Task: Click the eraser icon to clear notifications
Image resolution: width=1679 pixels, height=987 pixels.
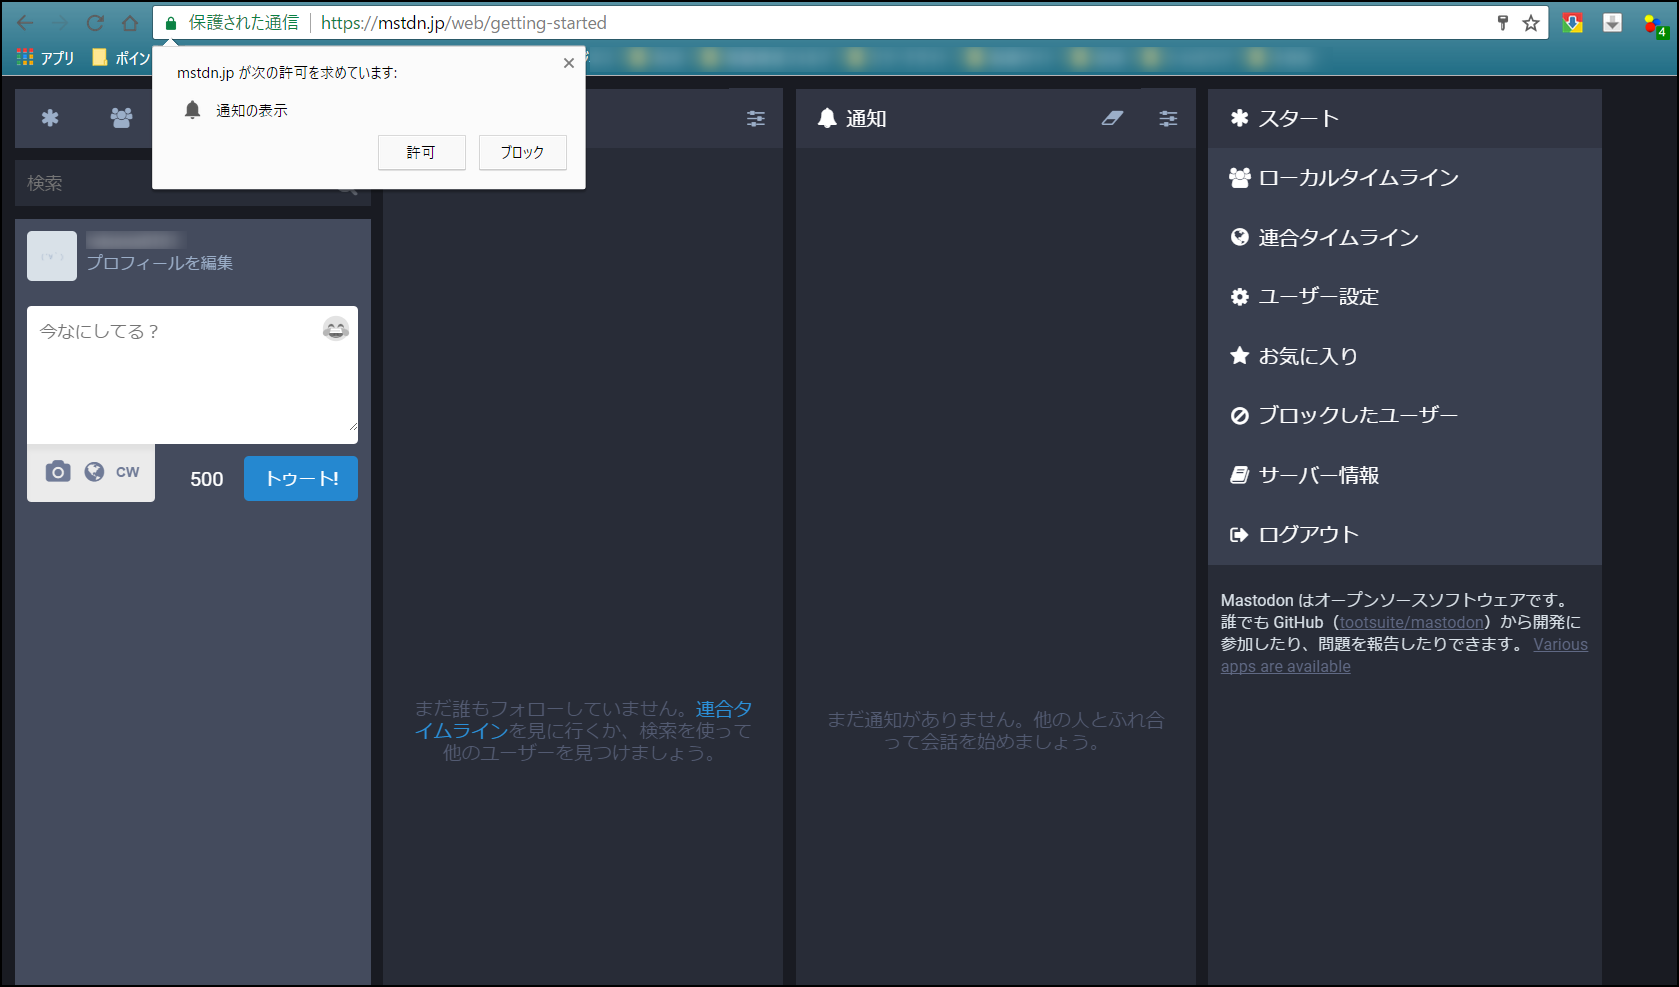Action: 1112,119
